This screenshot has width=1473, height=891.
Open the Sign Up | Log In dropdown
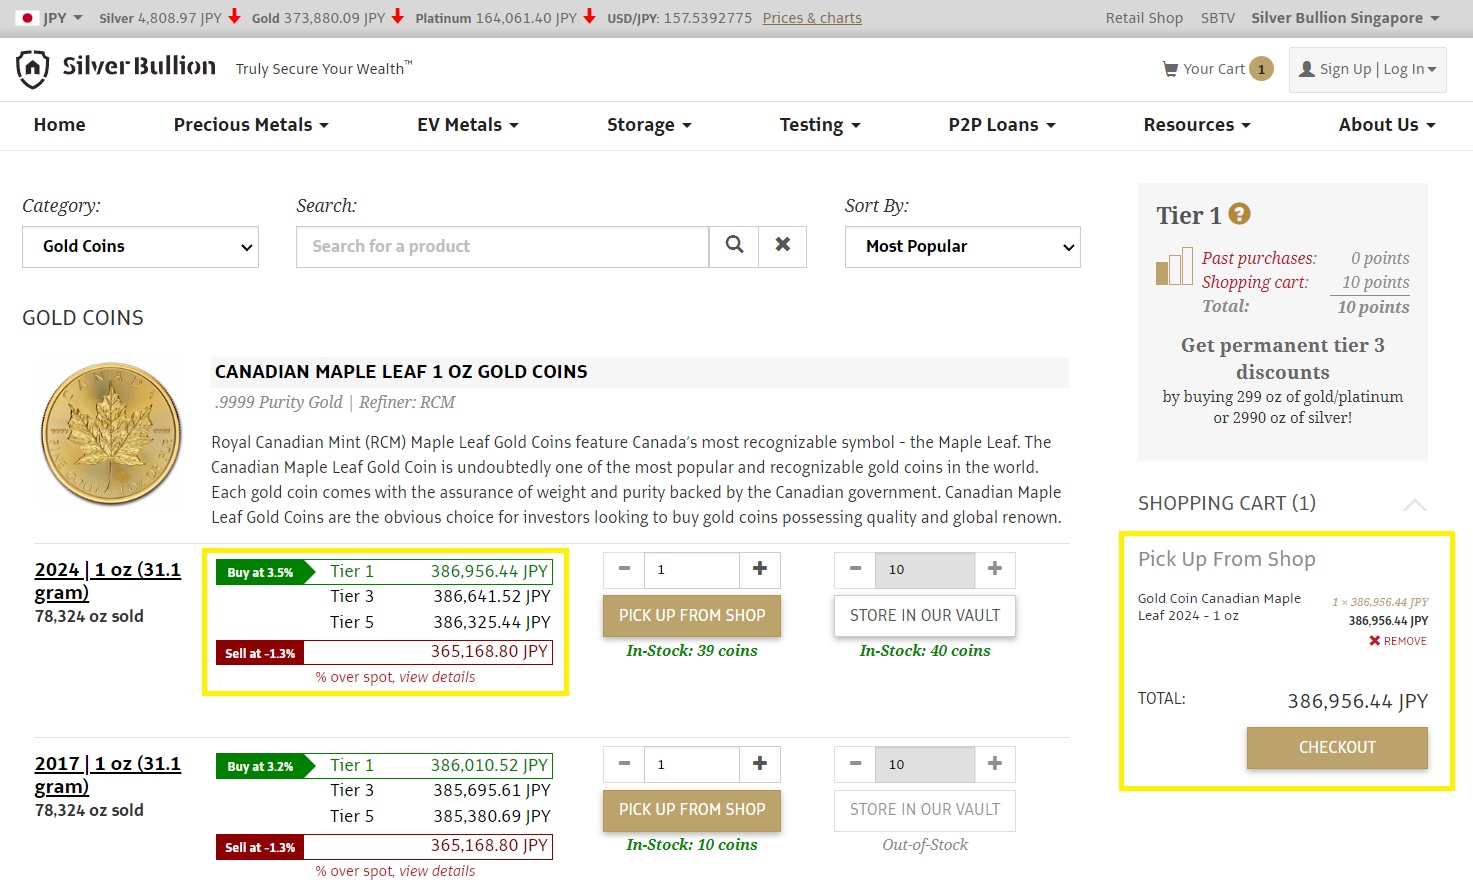tap(1368, 70)
